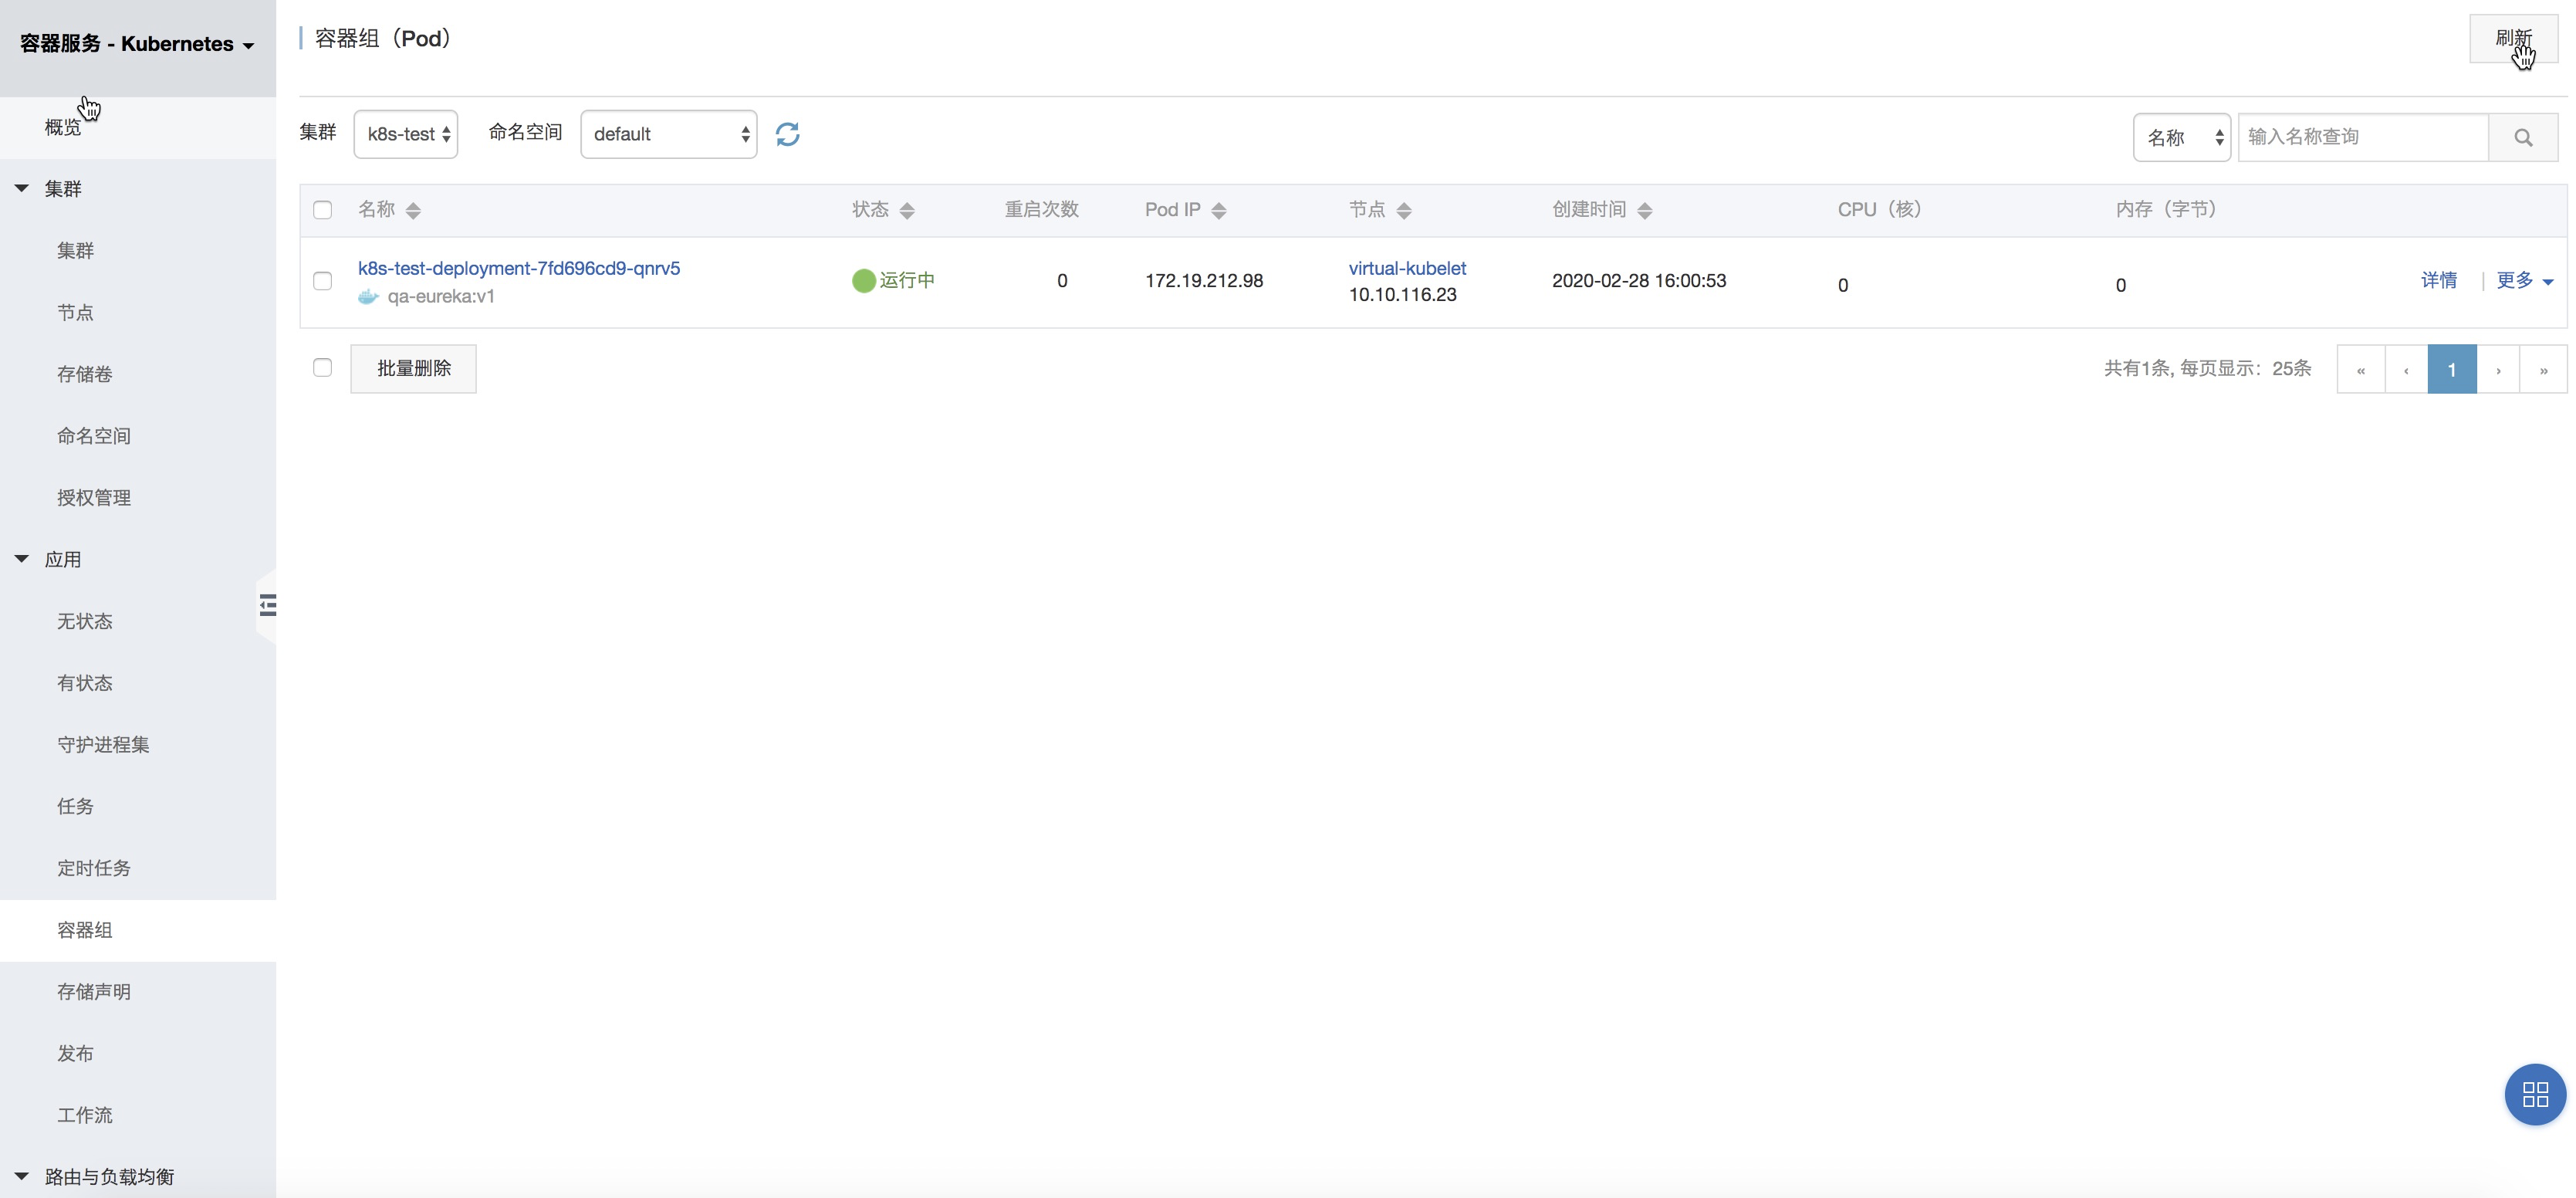Viewport: 2576px width, 1198px height.
Task: Open the 集群 k8s-test dropdown
Action: tap(406, 134)
